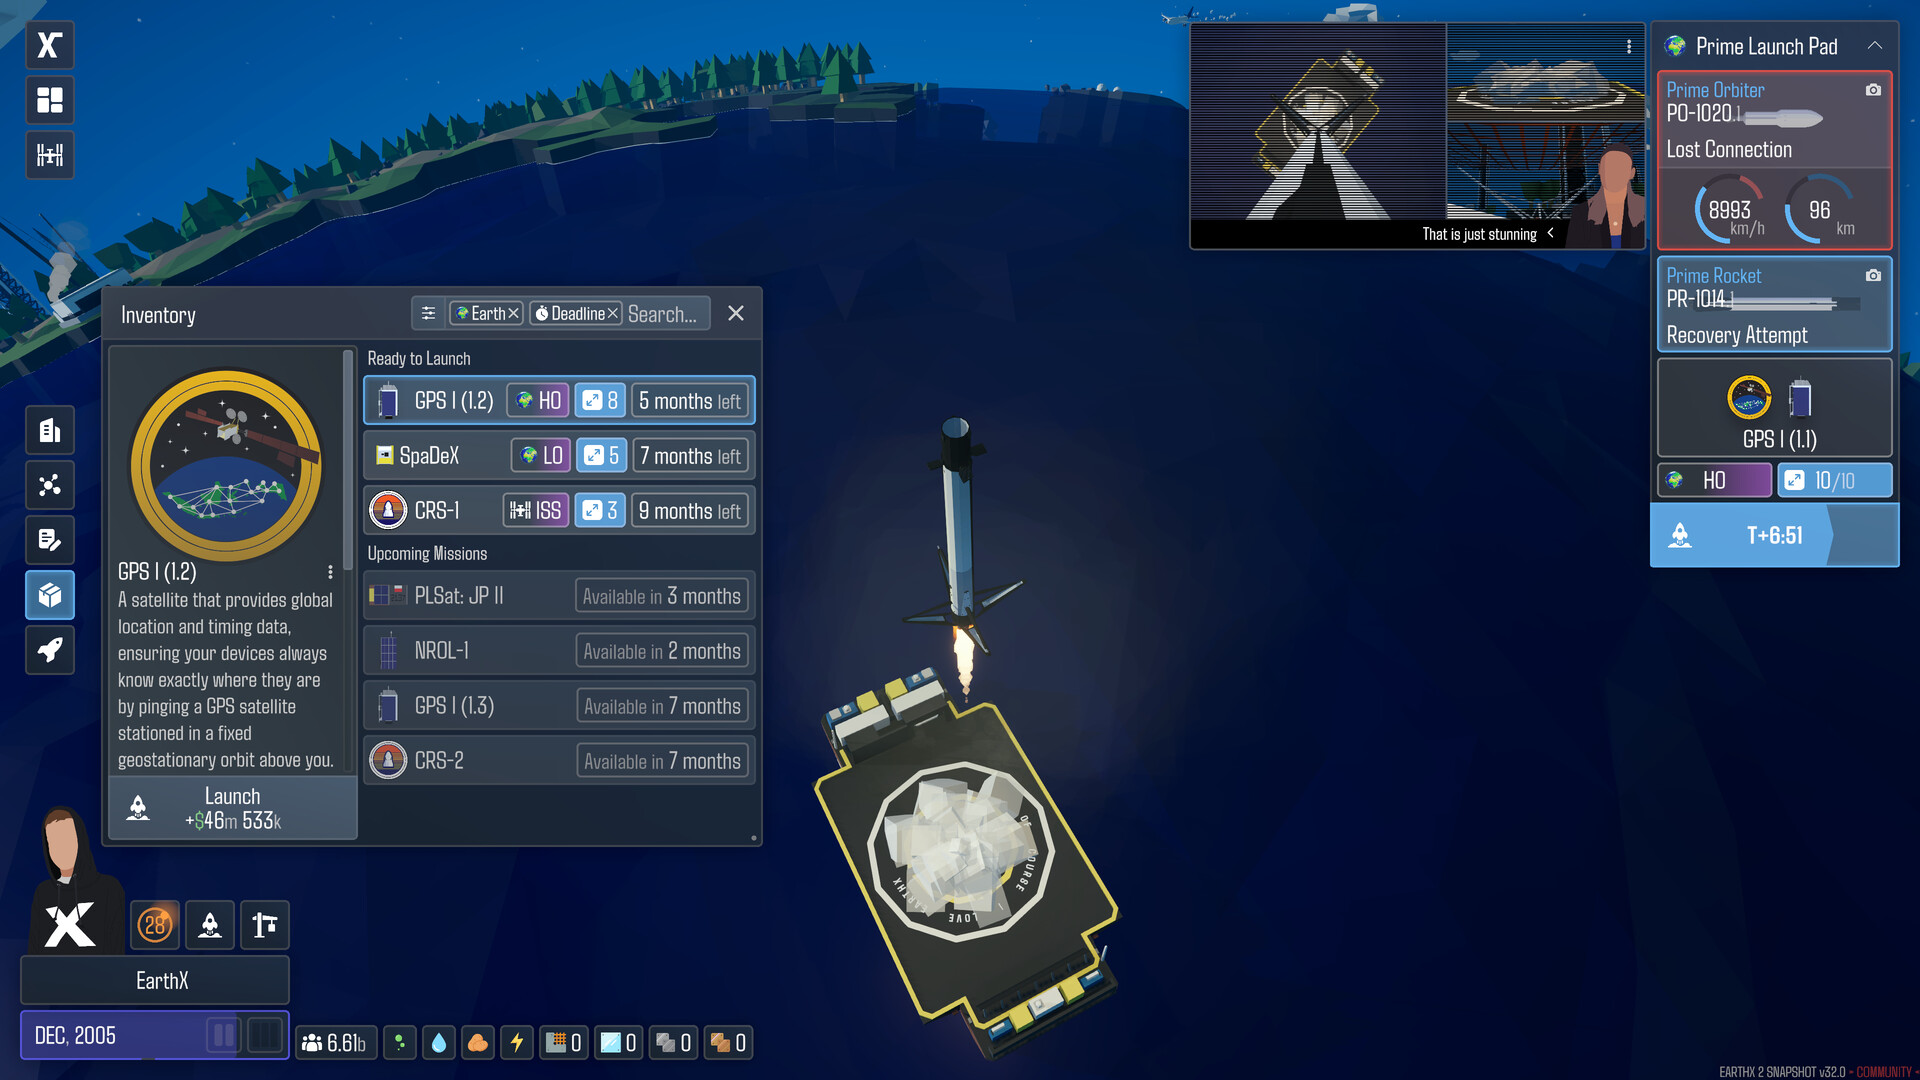Open camera view for Prime Rocket

1873,276
